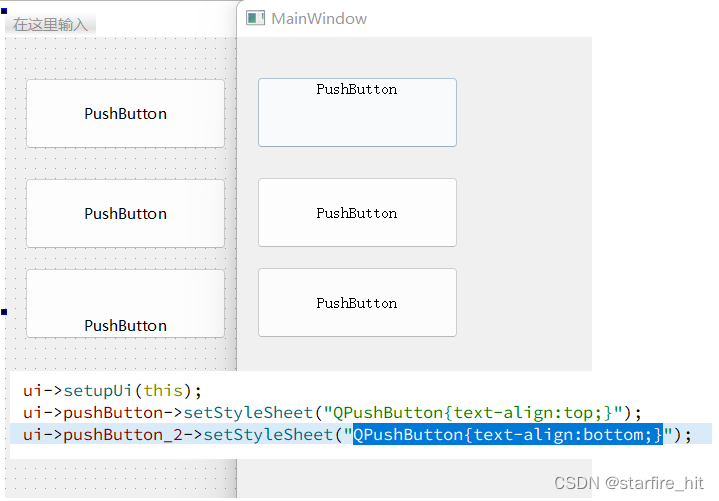The width and height of the screenshot is (719, 501).
Task: Click the MainWindow title text
Action: (319, 19)
